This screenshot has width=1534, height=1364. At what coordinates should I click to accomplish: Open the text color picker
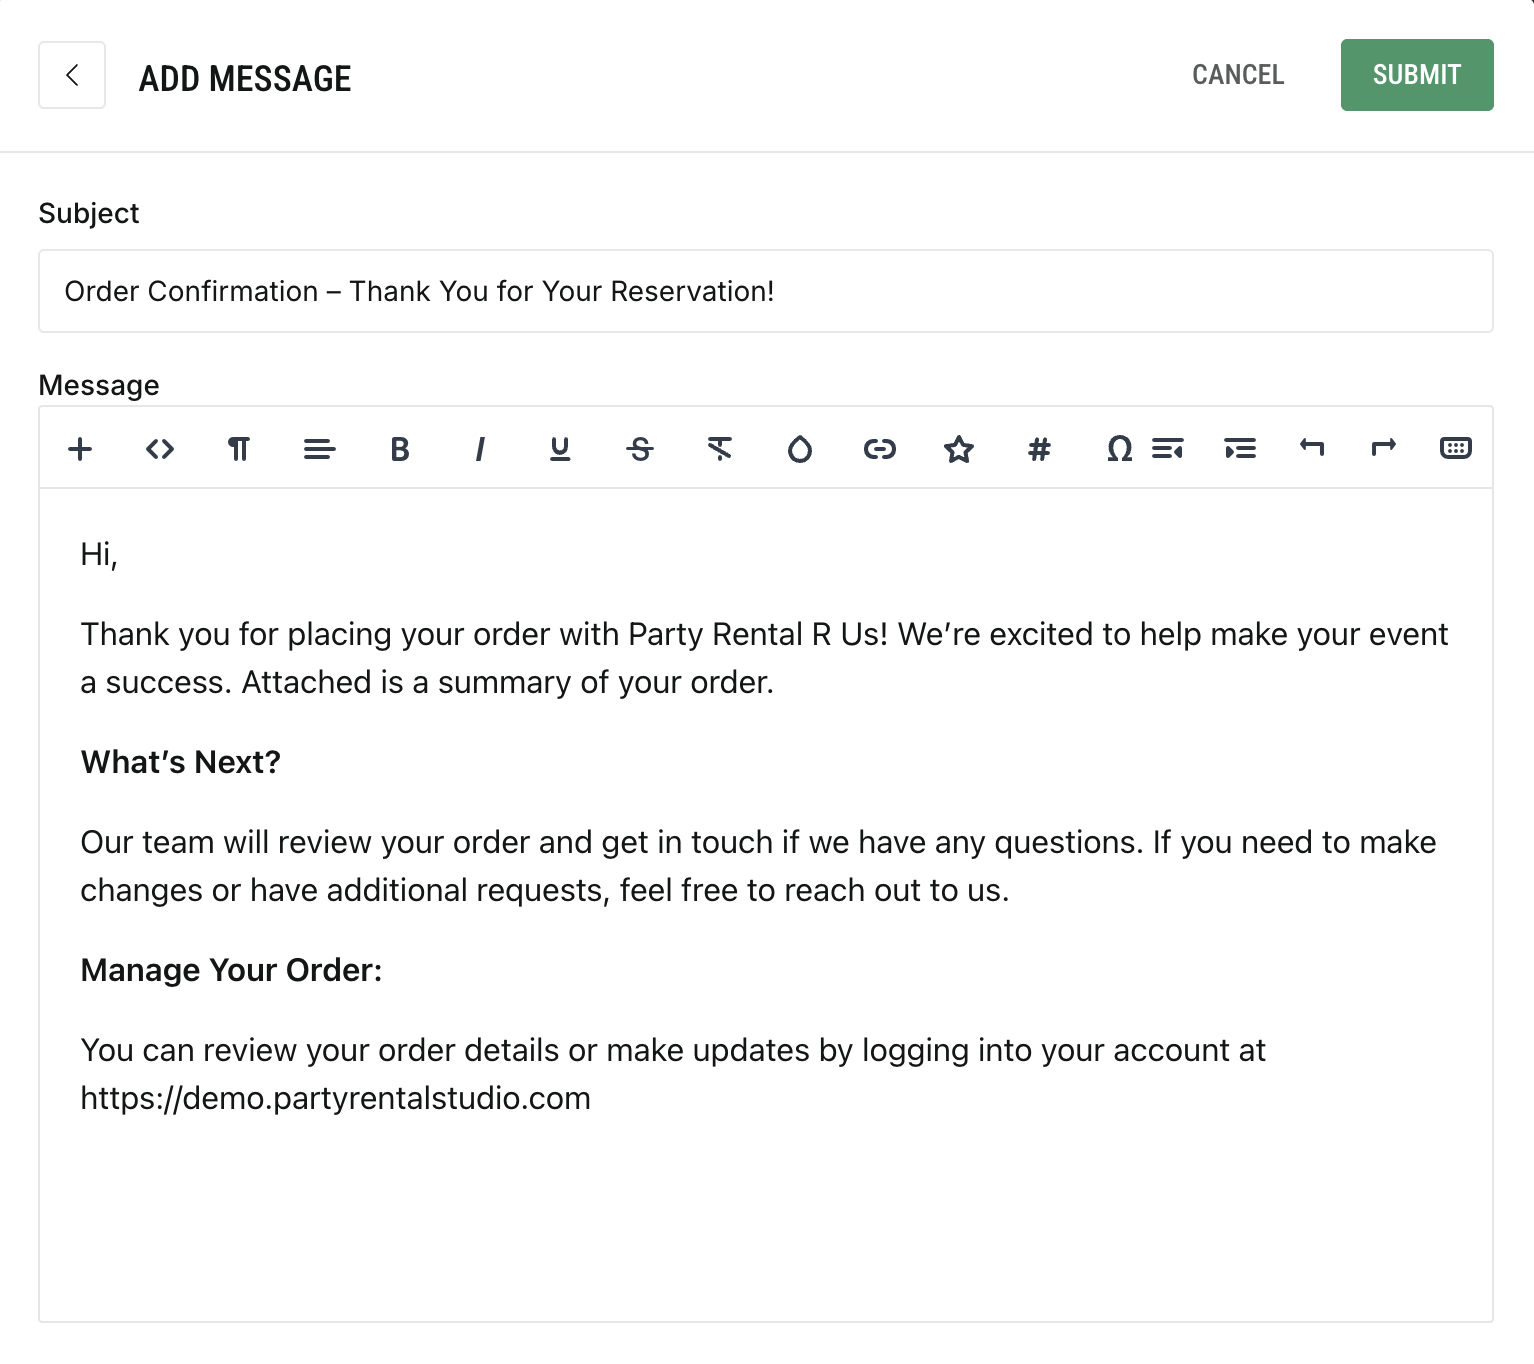(800, 449)
